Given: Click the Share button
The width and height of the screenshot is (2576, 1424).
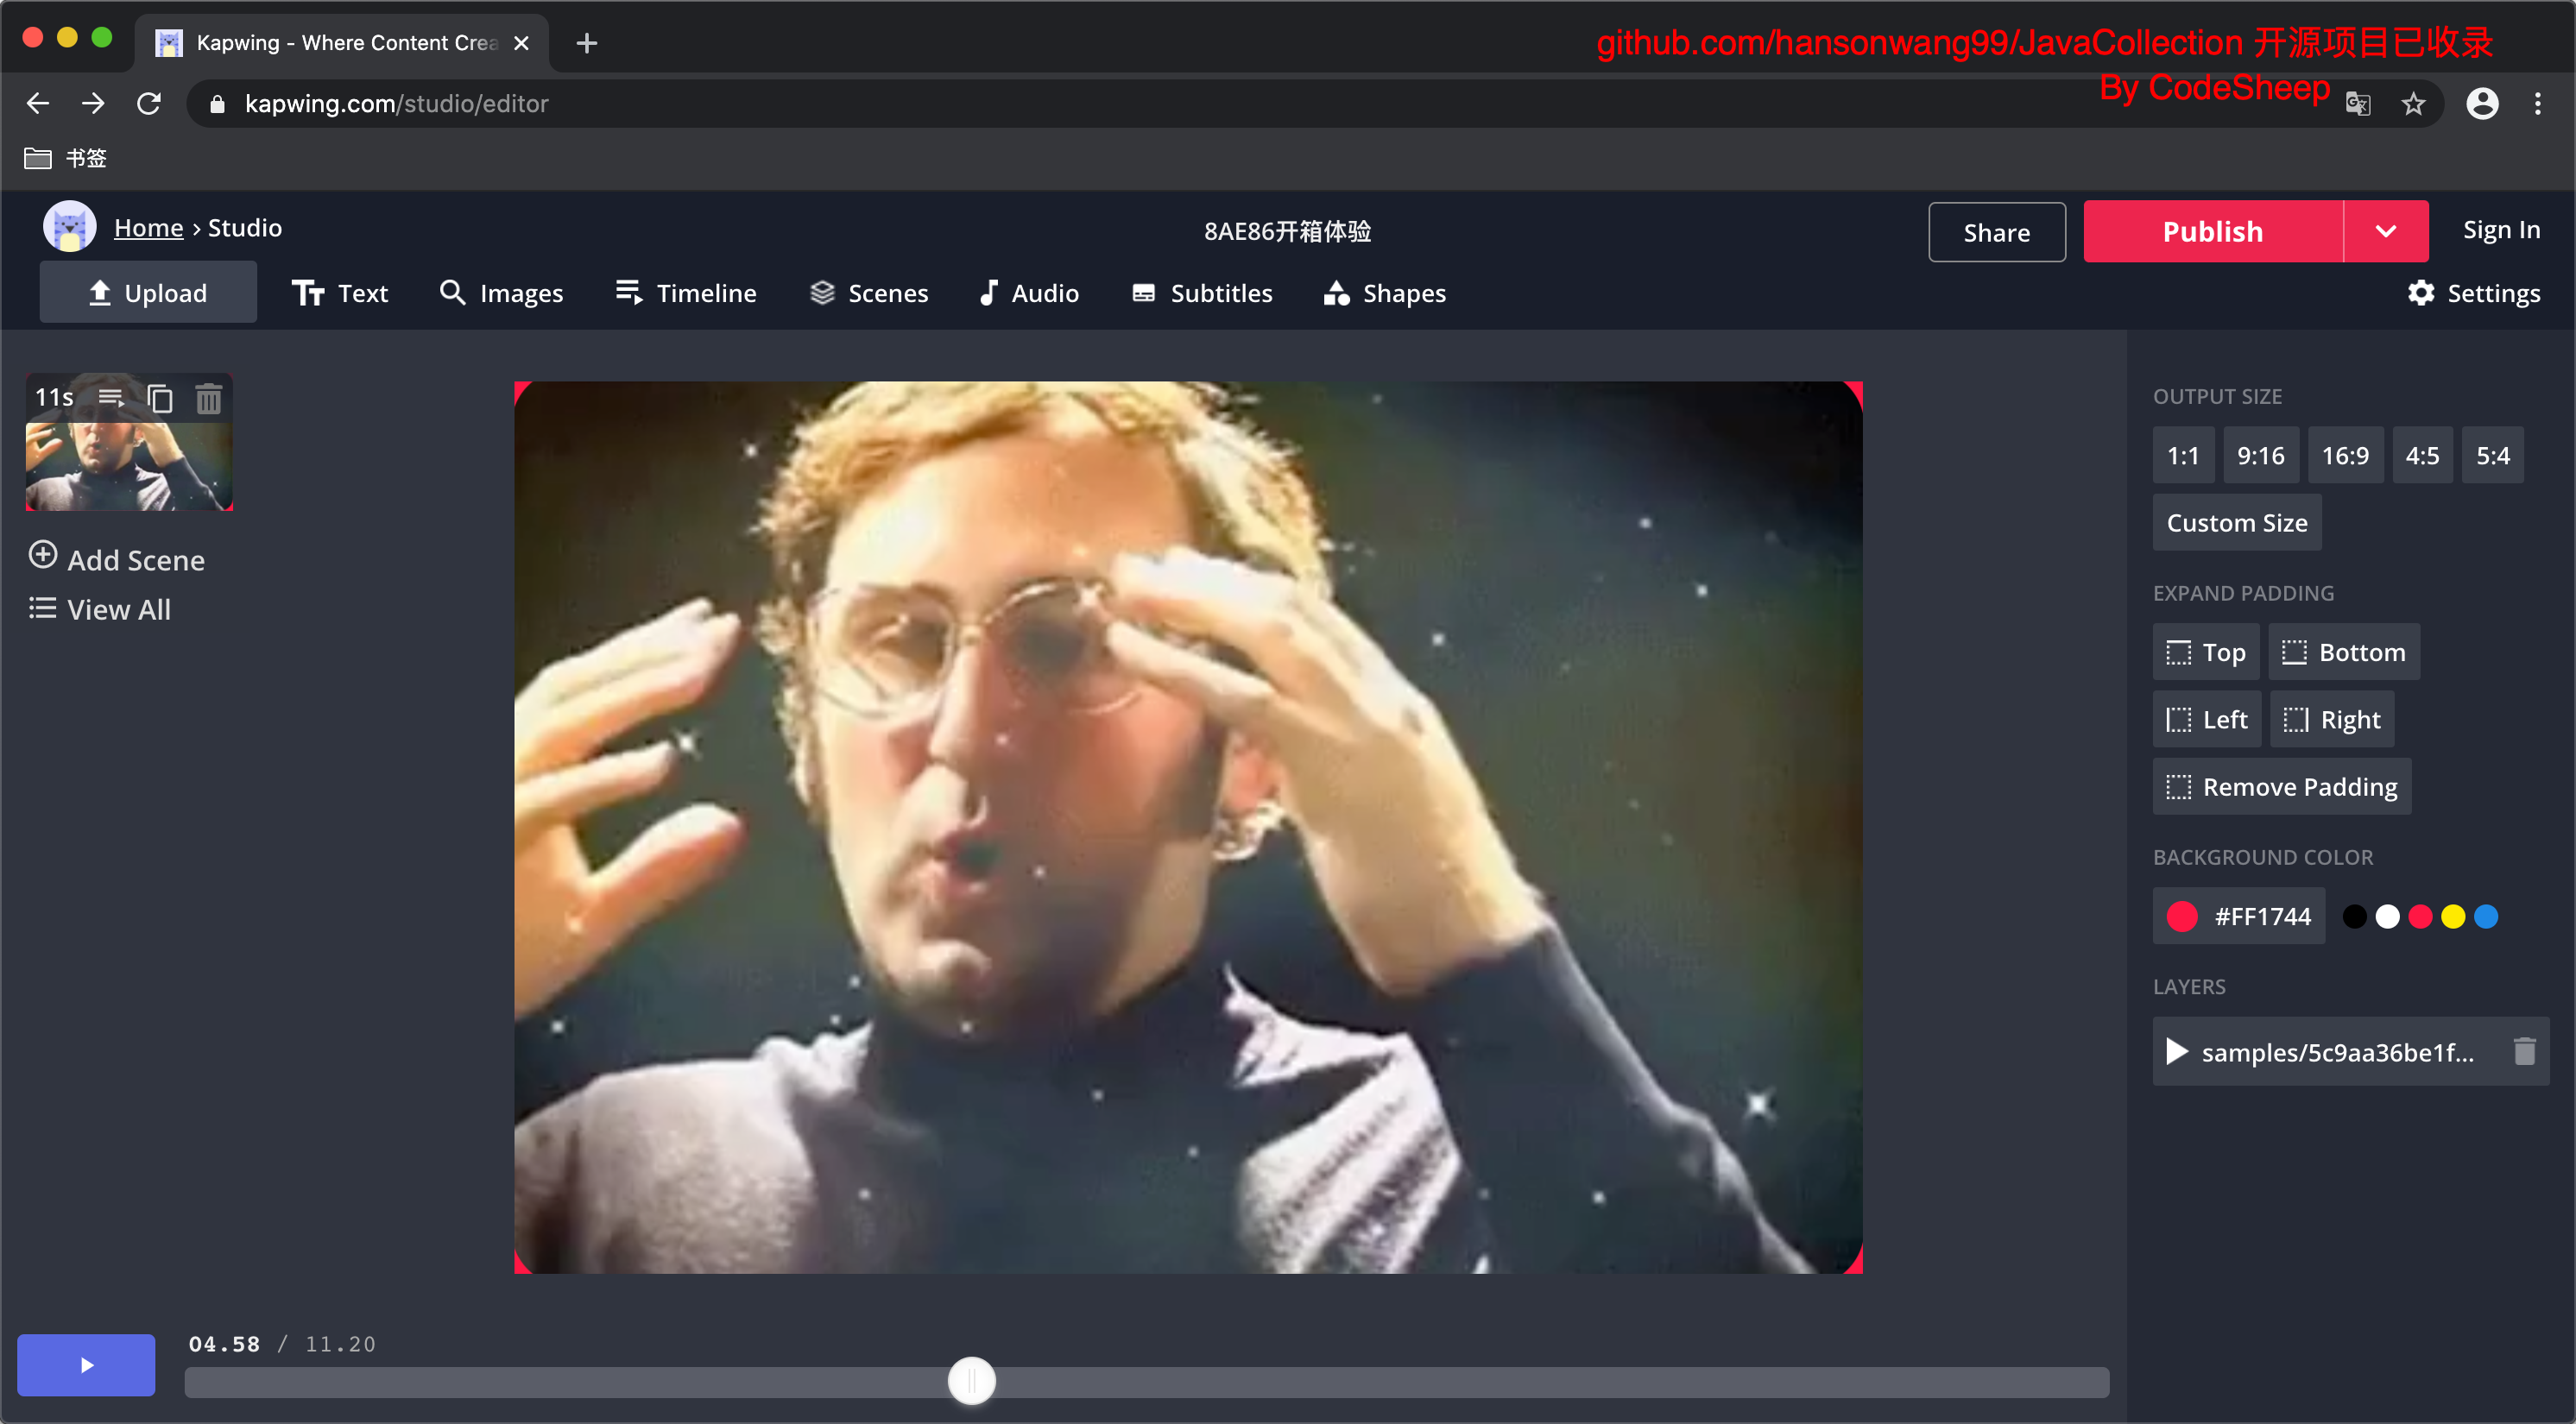Looking at the screenshot, I should tap(1997, 232).
